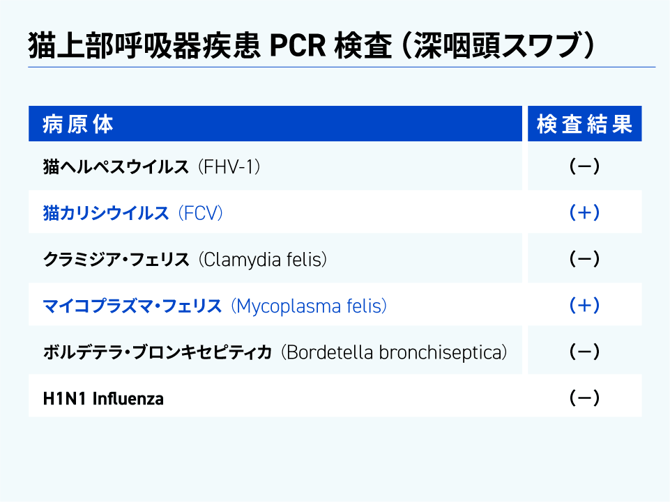Click the 検査結果 column header
This screenshot has width=670, height=502.
click(584, 124)
